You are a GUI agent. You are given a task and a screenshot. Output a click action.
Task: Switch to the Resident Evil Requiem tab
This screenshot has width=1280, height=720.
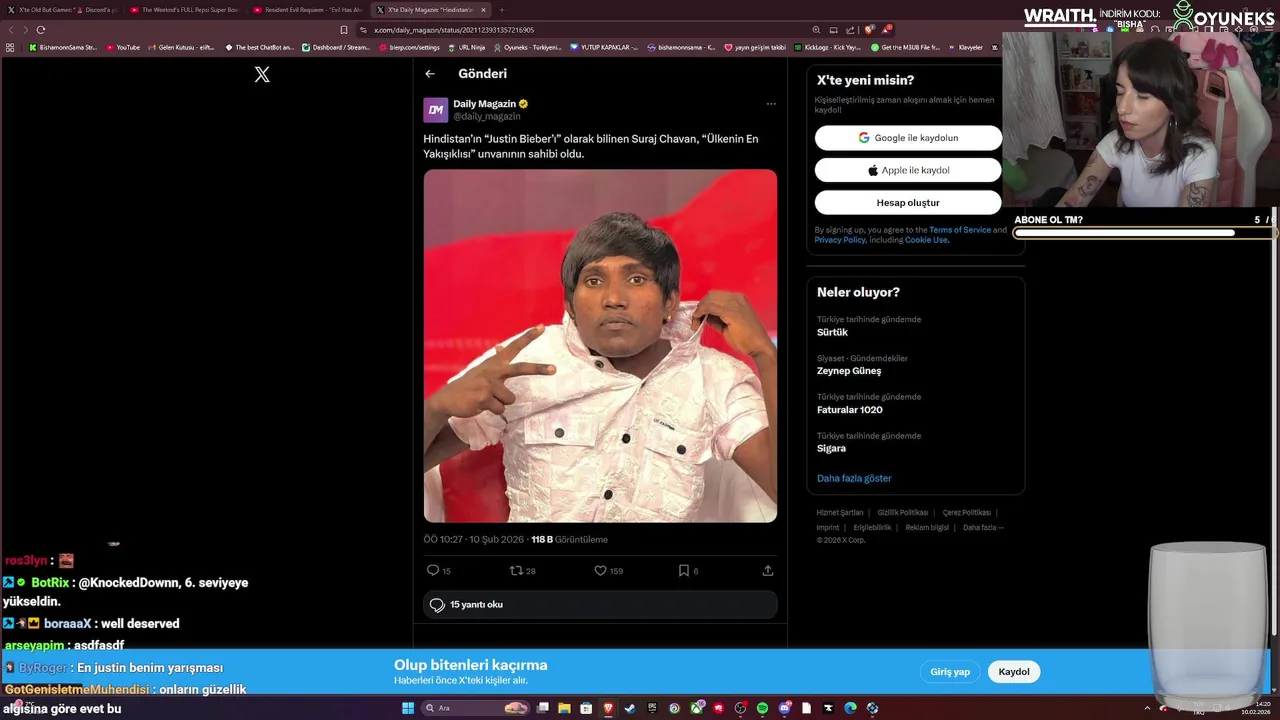click(308, 10)
